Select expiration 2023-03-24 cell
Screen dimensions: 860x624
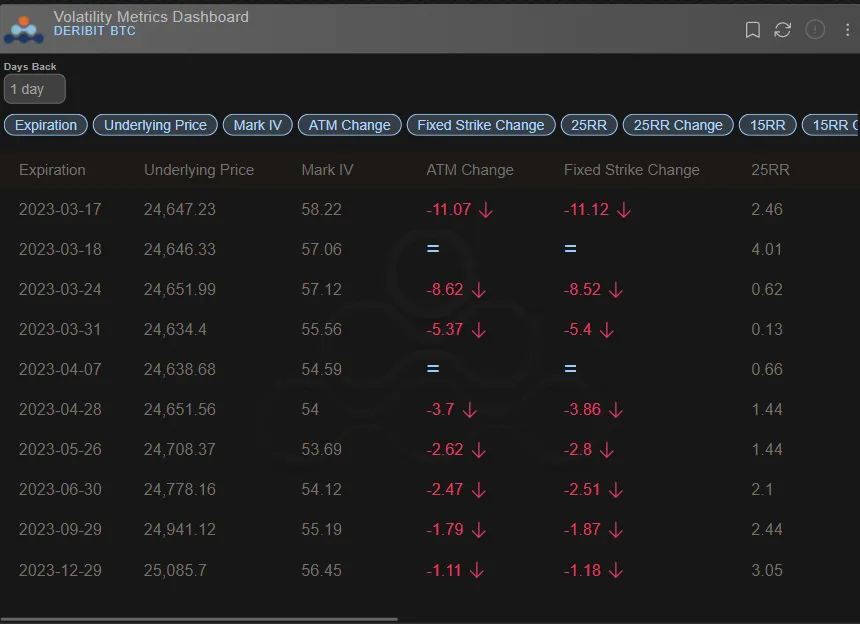(60, 290)
